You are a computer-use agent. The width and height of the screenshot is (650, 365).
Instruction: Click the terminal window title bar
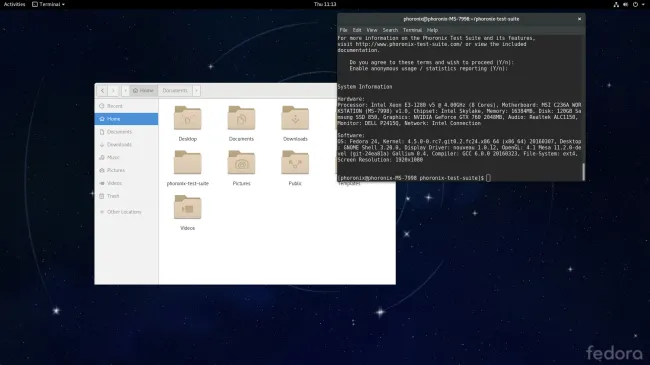click(x=461, y=19)
